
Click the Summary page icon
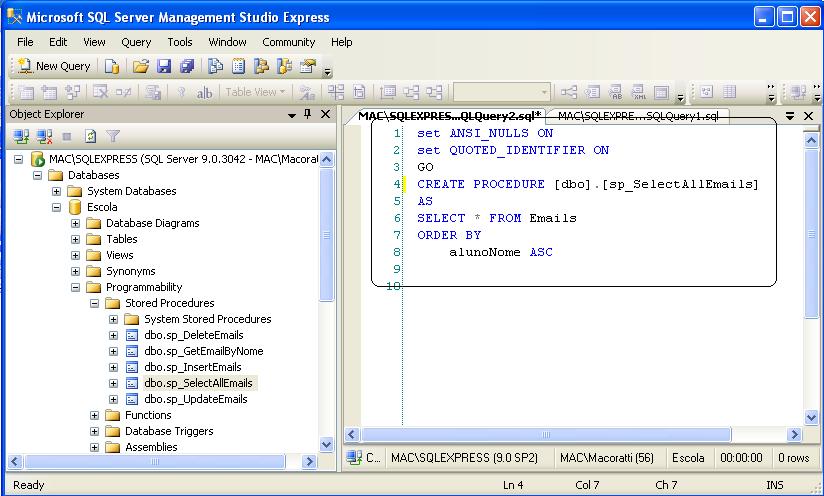pos(239,66)
